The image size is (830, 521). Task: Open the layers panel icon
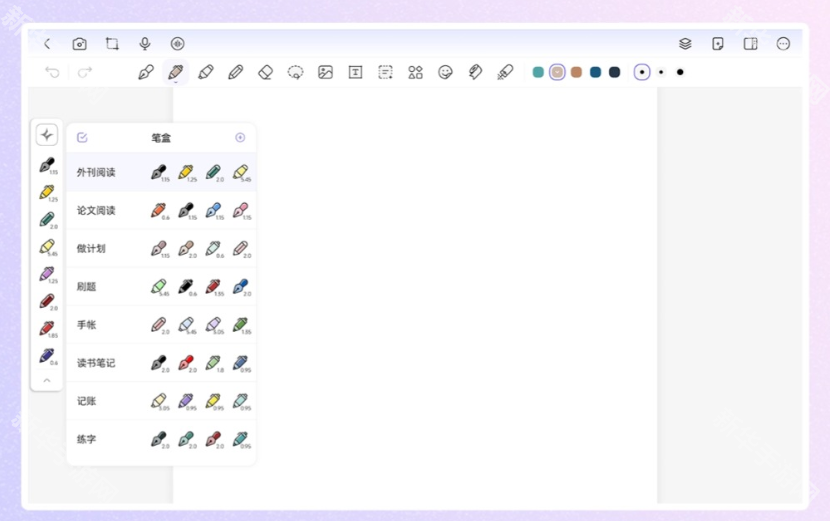pyautogui.click(x=685, y=44)
